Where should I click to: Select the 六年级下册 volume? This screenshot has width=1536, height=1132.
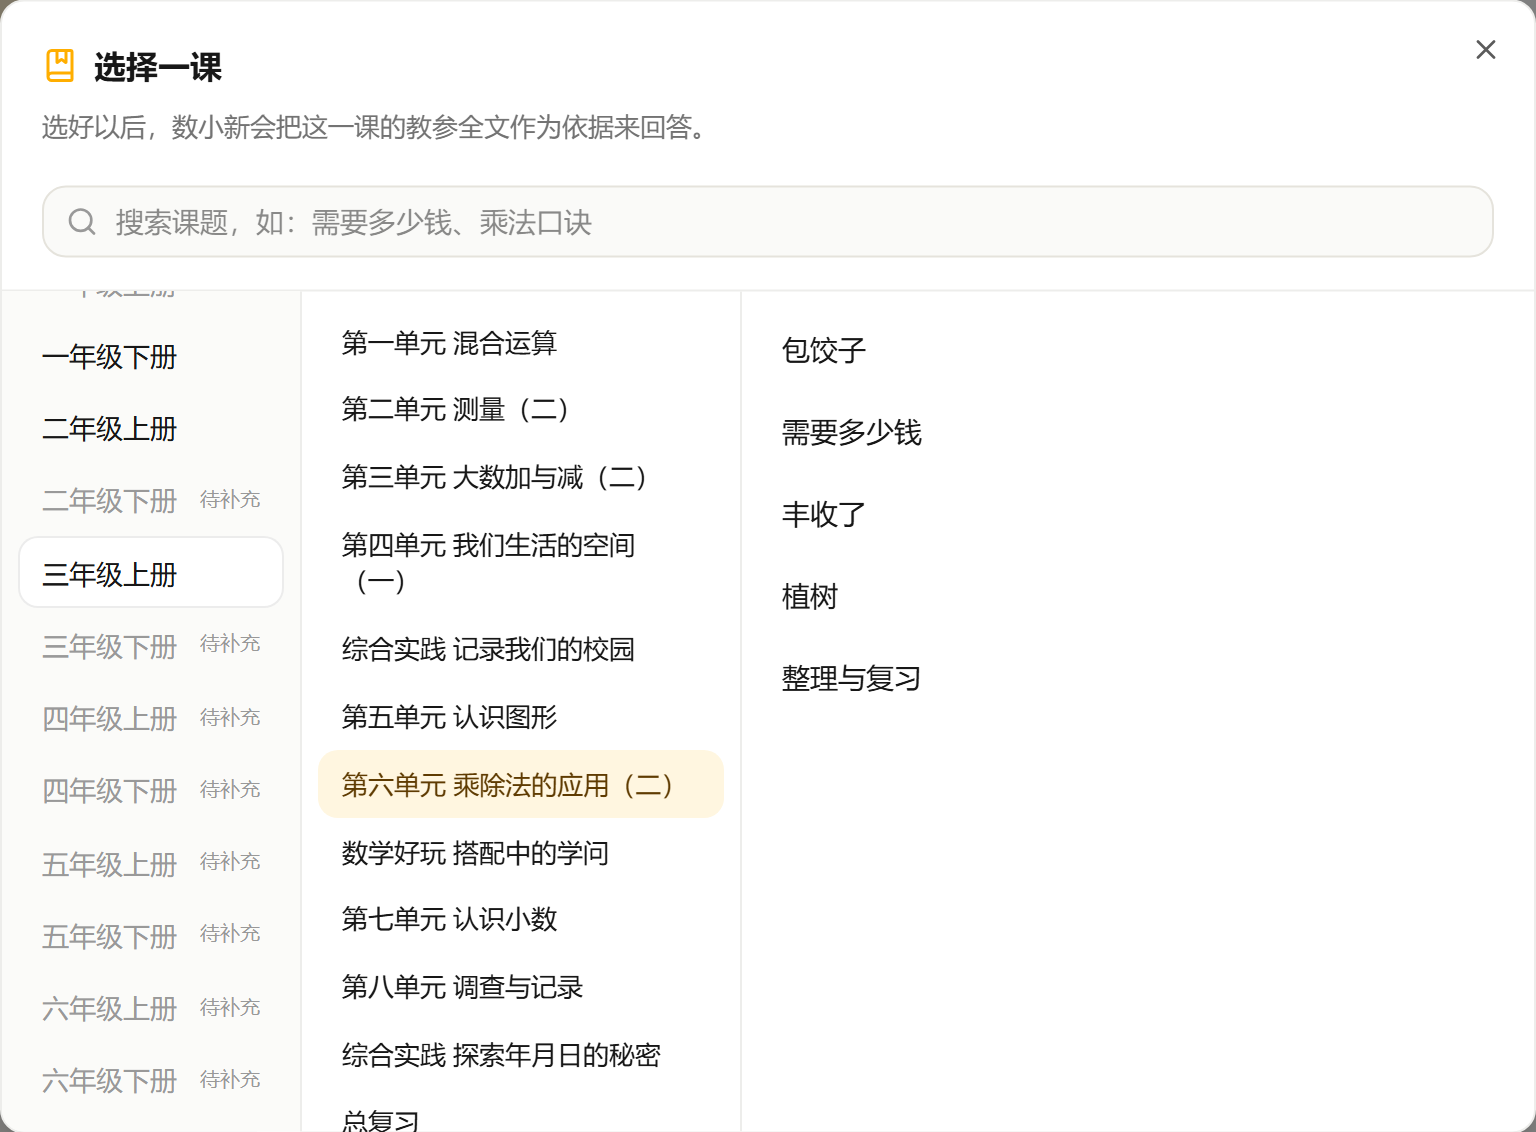pyautogui.click(x=151, y=1080)
